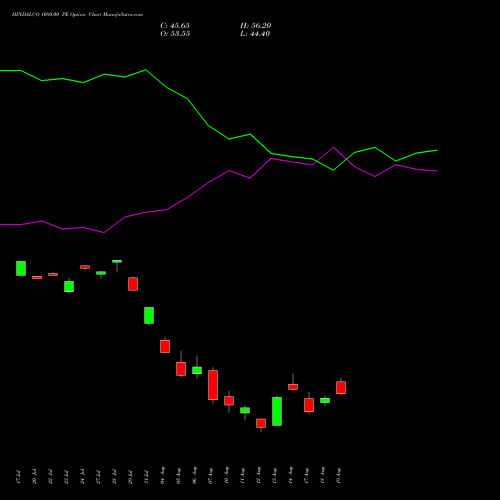500x500 pixels.
Task: Select the red candlestick above 04 Aug
Action: 165,346
